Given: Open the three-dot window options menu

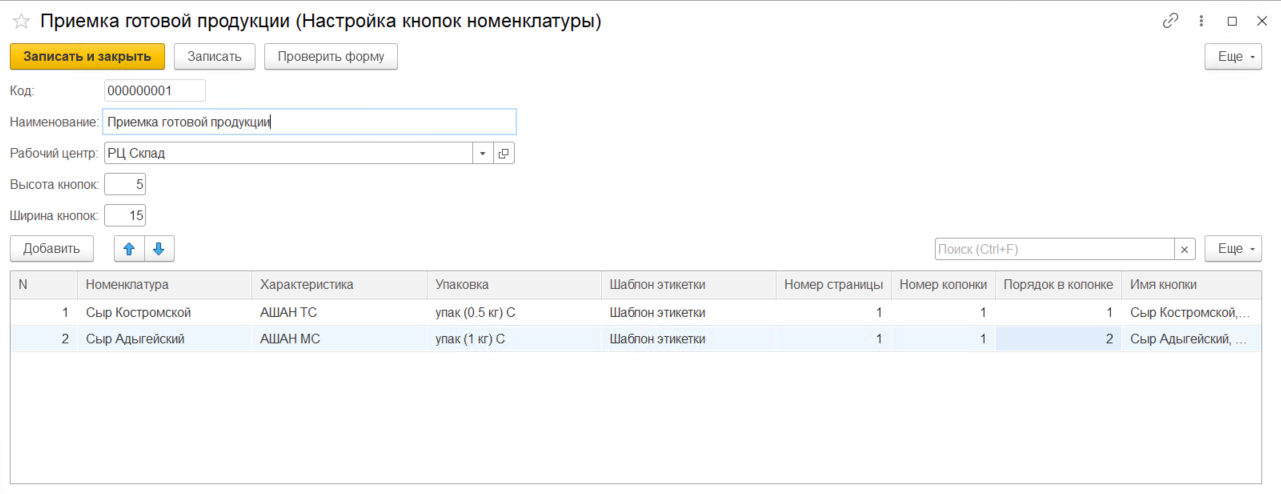Looking at the screenshot, I should (1201, 21).
